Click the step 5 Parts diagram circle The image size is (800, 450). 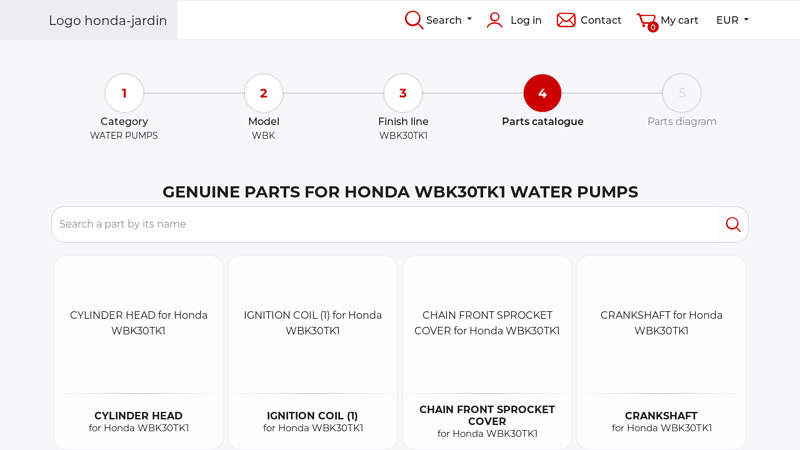pos(682,93)
